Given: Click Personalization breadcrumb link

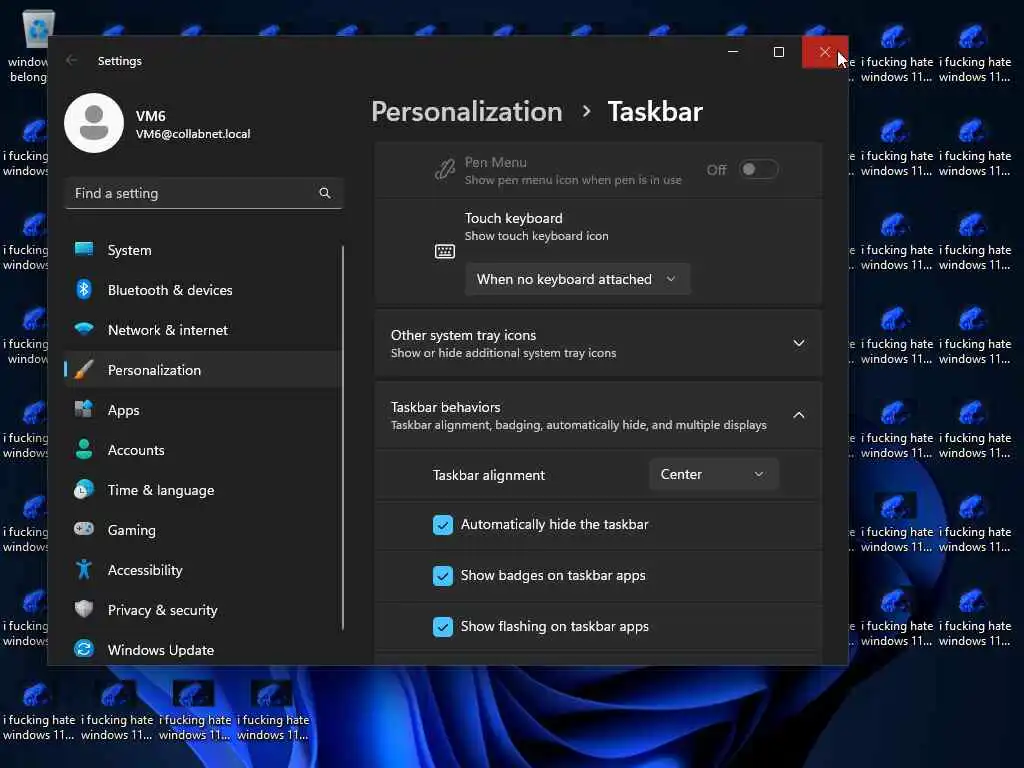Looking at the screenshot, I should [466, 112].
